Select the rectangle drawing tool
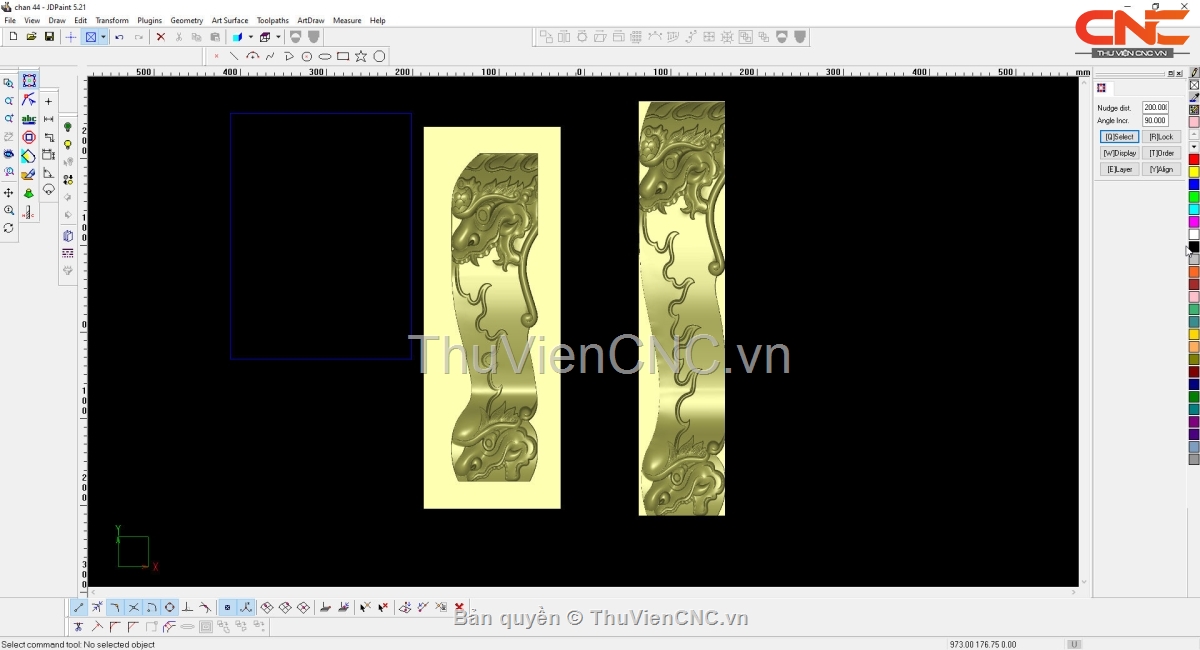This screenshot has height=650, width=1200. (x=343, y=57)
